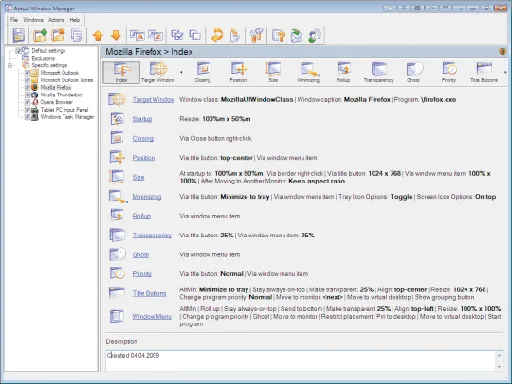
Task: Switch to the Size tab
Action: (x=273, y=72)
